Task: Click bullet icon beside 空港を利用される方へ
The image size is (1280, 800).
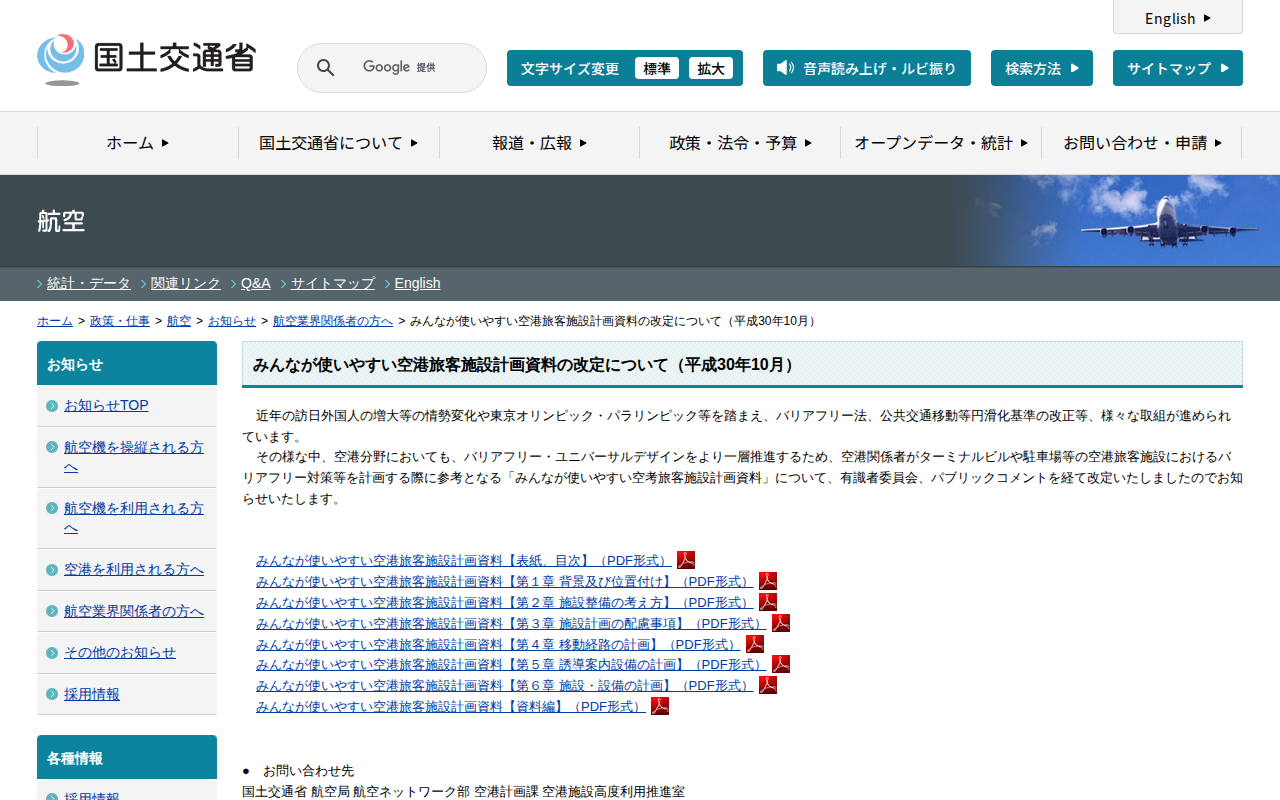Action: [52, 570]
